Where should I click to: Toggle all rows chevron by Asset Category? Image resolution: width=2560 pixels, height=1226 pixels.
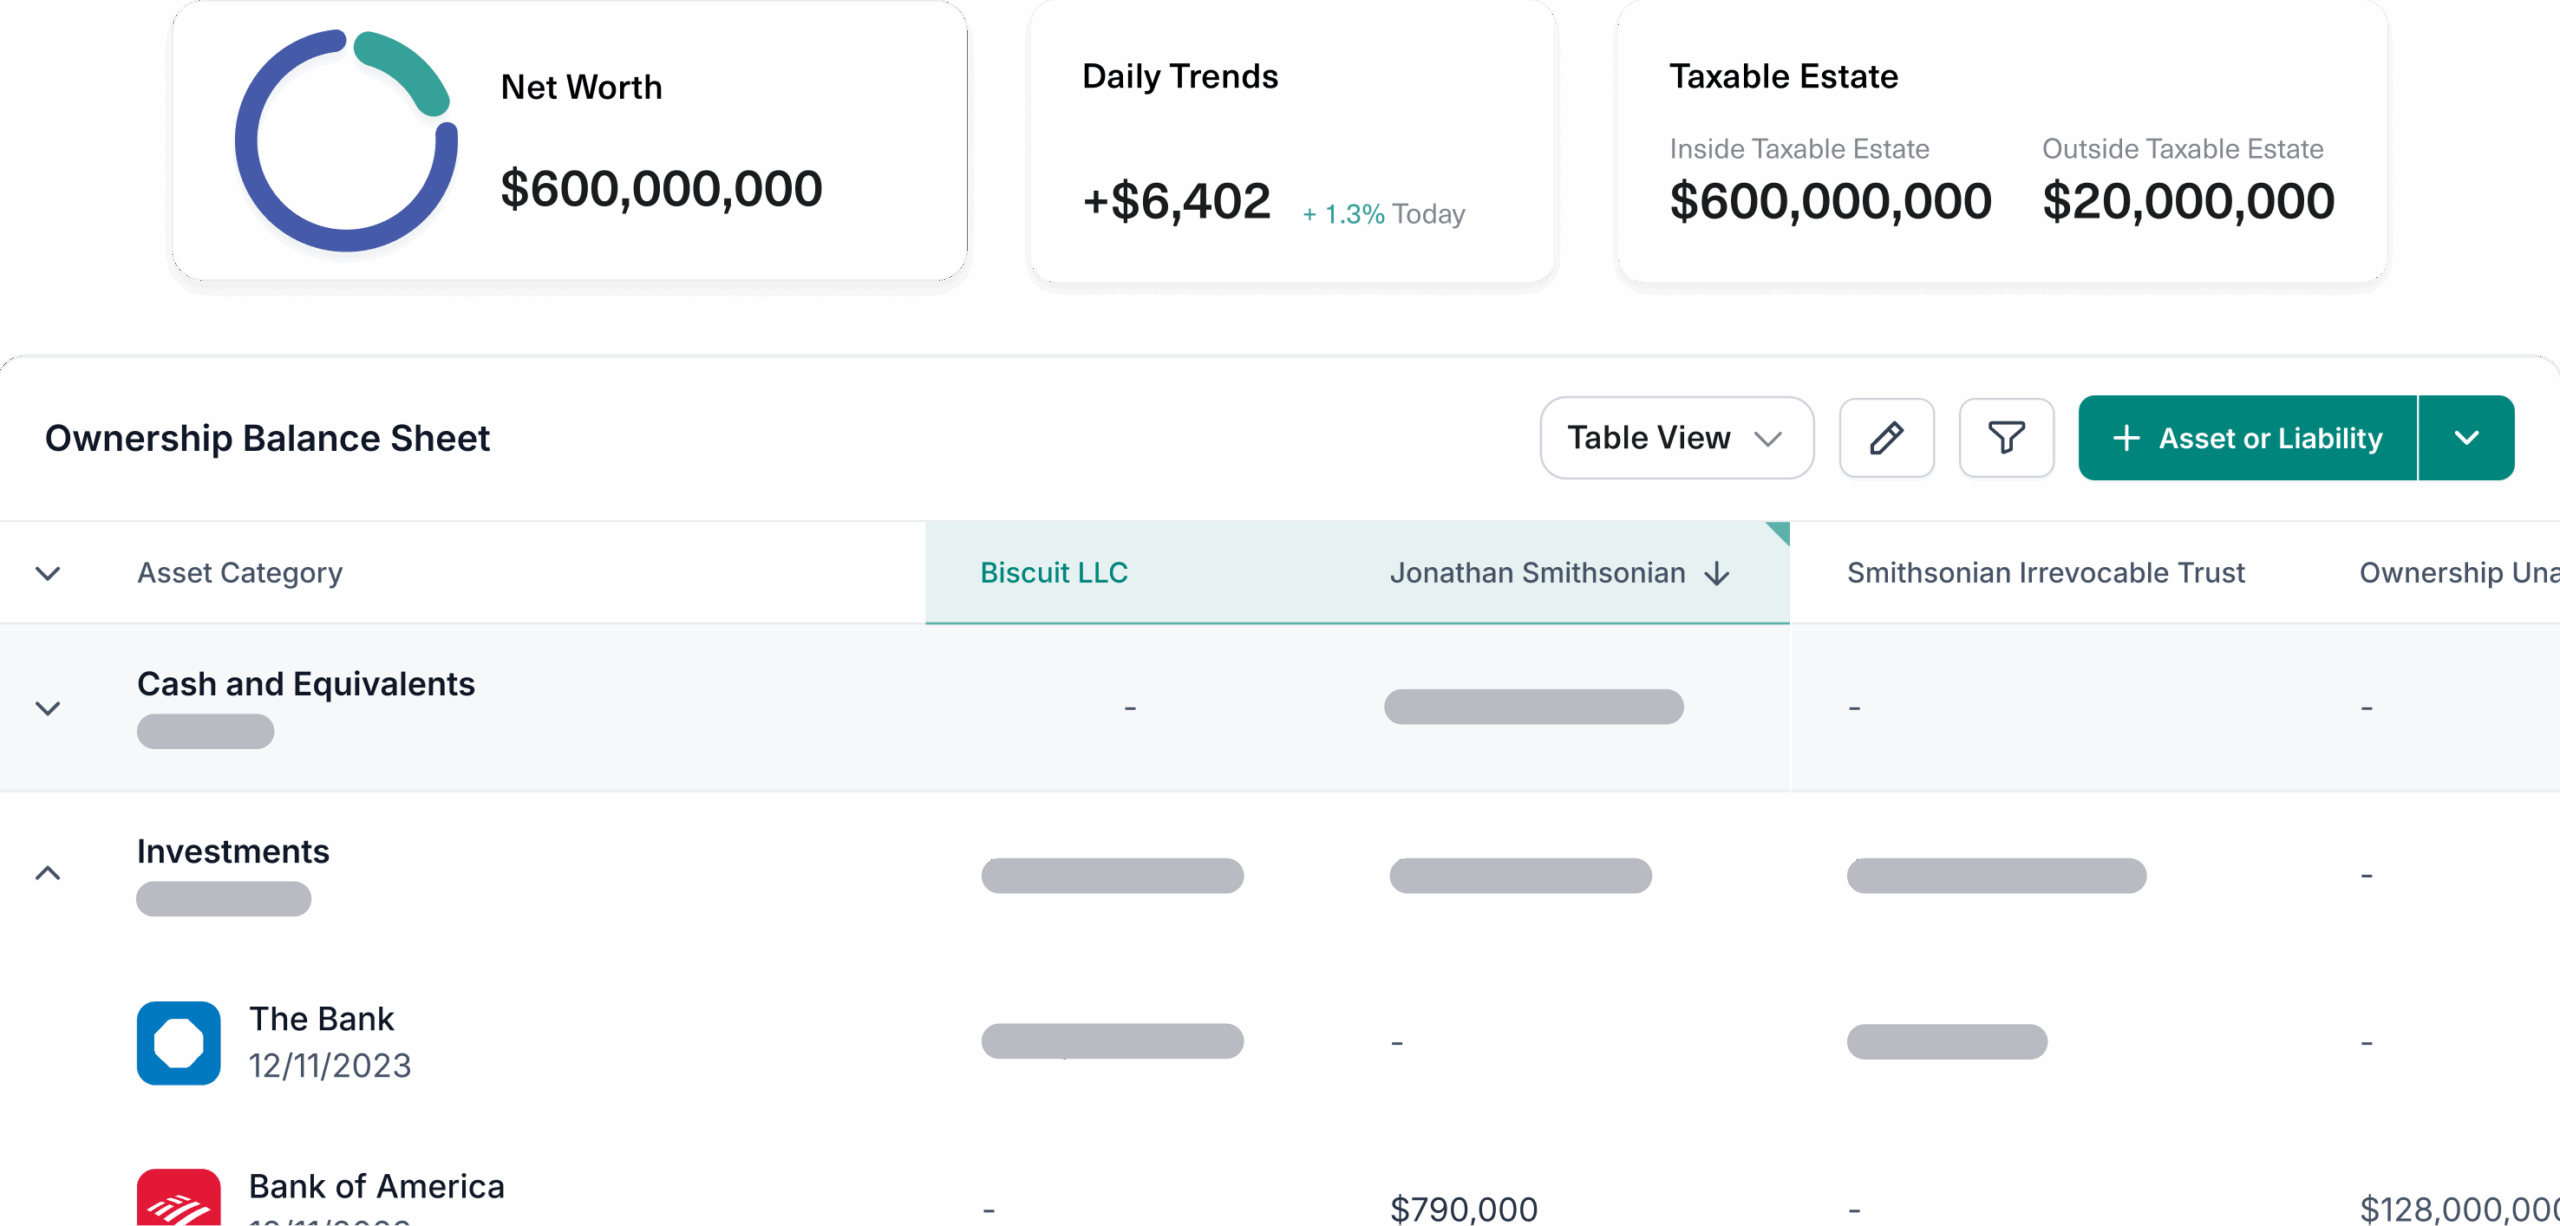click(x=48, y=573)
